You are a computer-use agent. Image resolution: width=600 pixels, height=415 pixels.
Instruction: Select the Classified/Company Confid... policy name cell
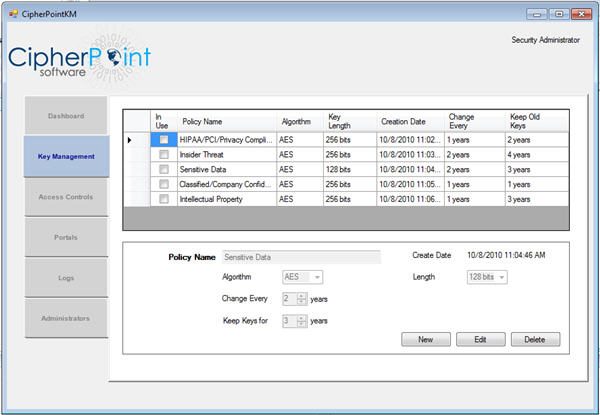(x=227, y=184)
